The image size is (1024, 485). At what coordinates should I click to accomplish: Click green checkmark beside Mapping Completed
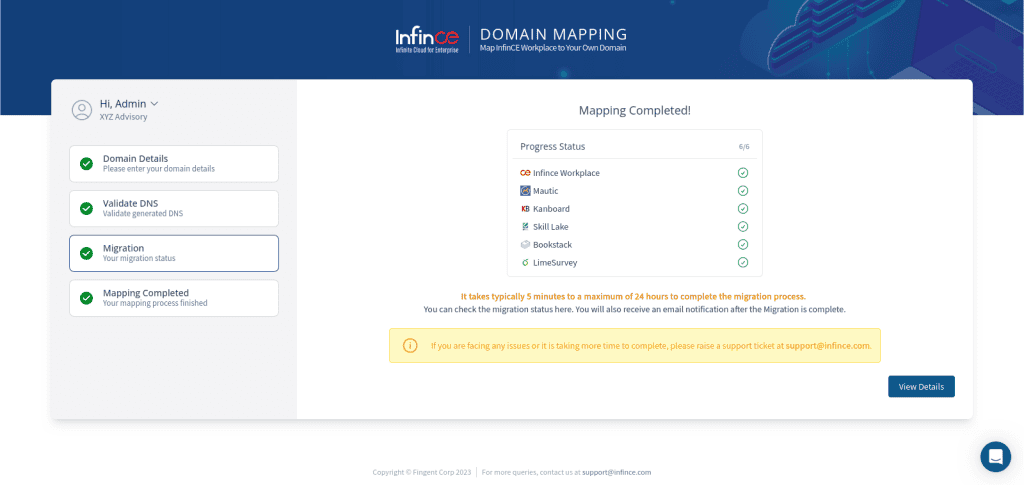click(x=86, y=298)
